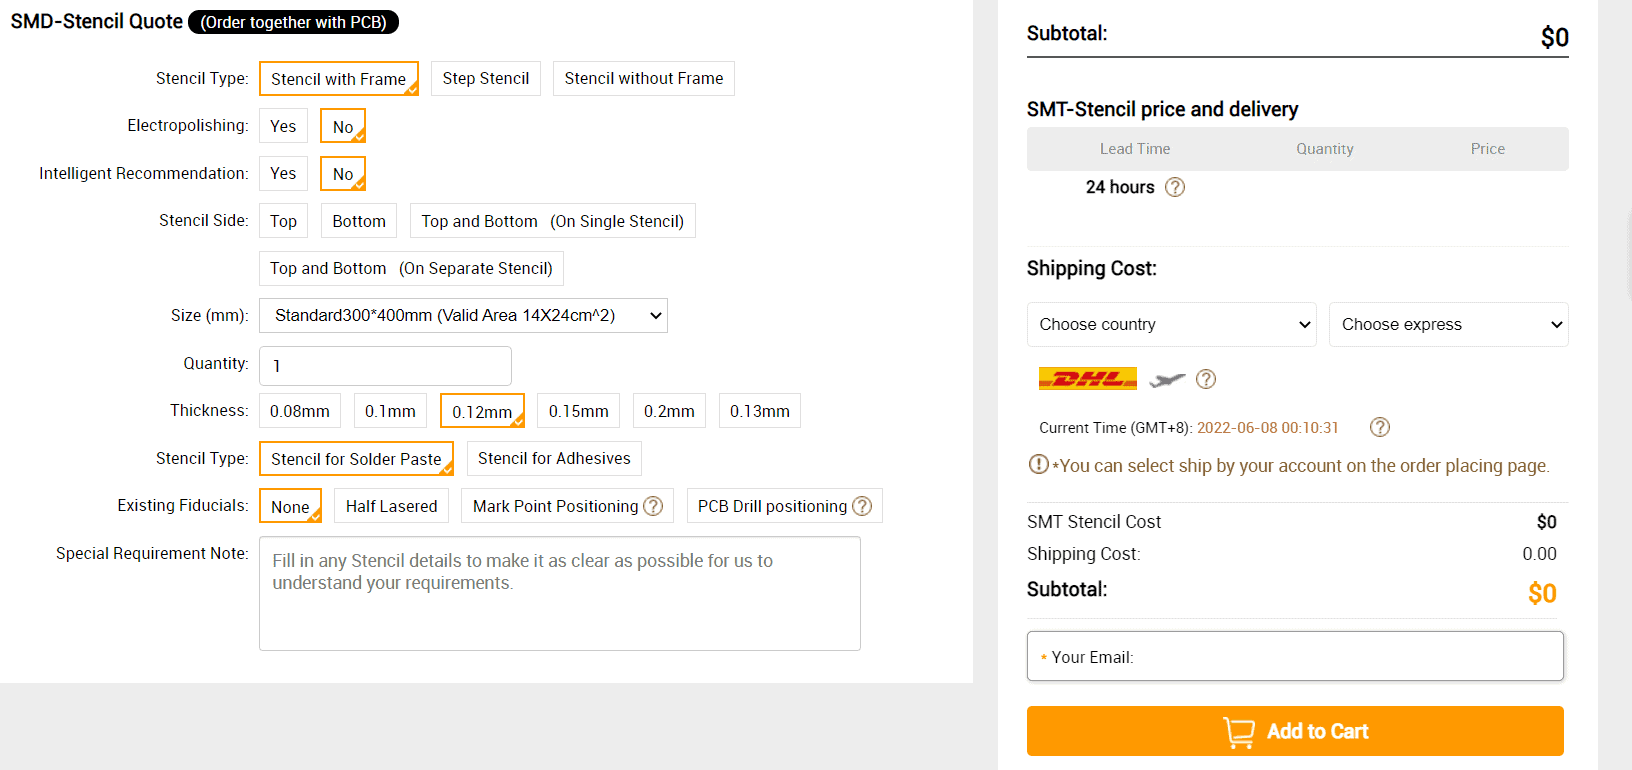
Task: Click warning icon before ship-by-account note
Action: tap(1039, 464)
